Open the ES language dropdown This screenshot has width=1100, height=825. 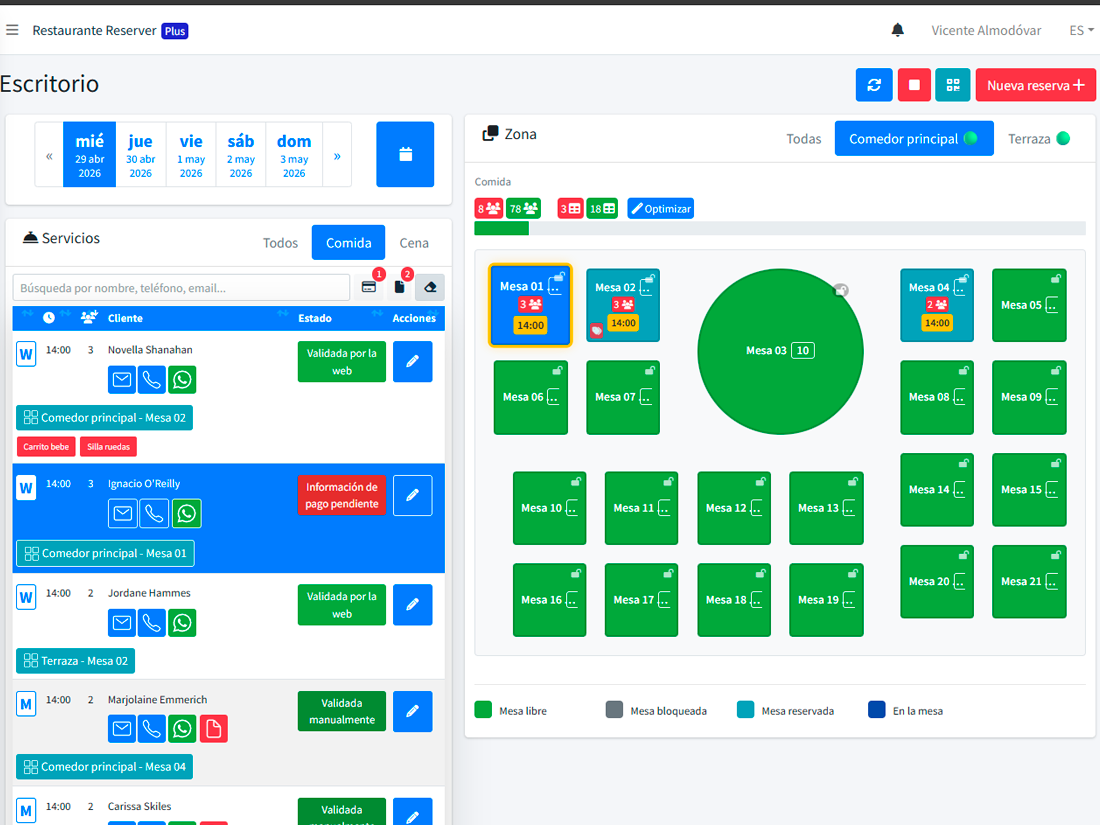1081,30
